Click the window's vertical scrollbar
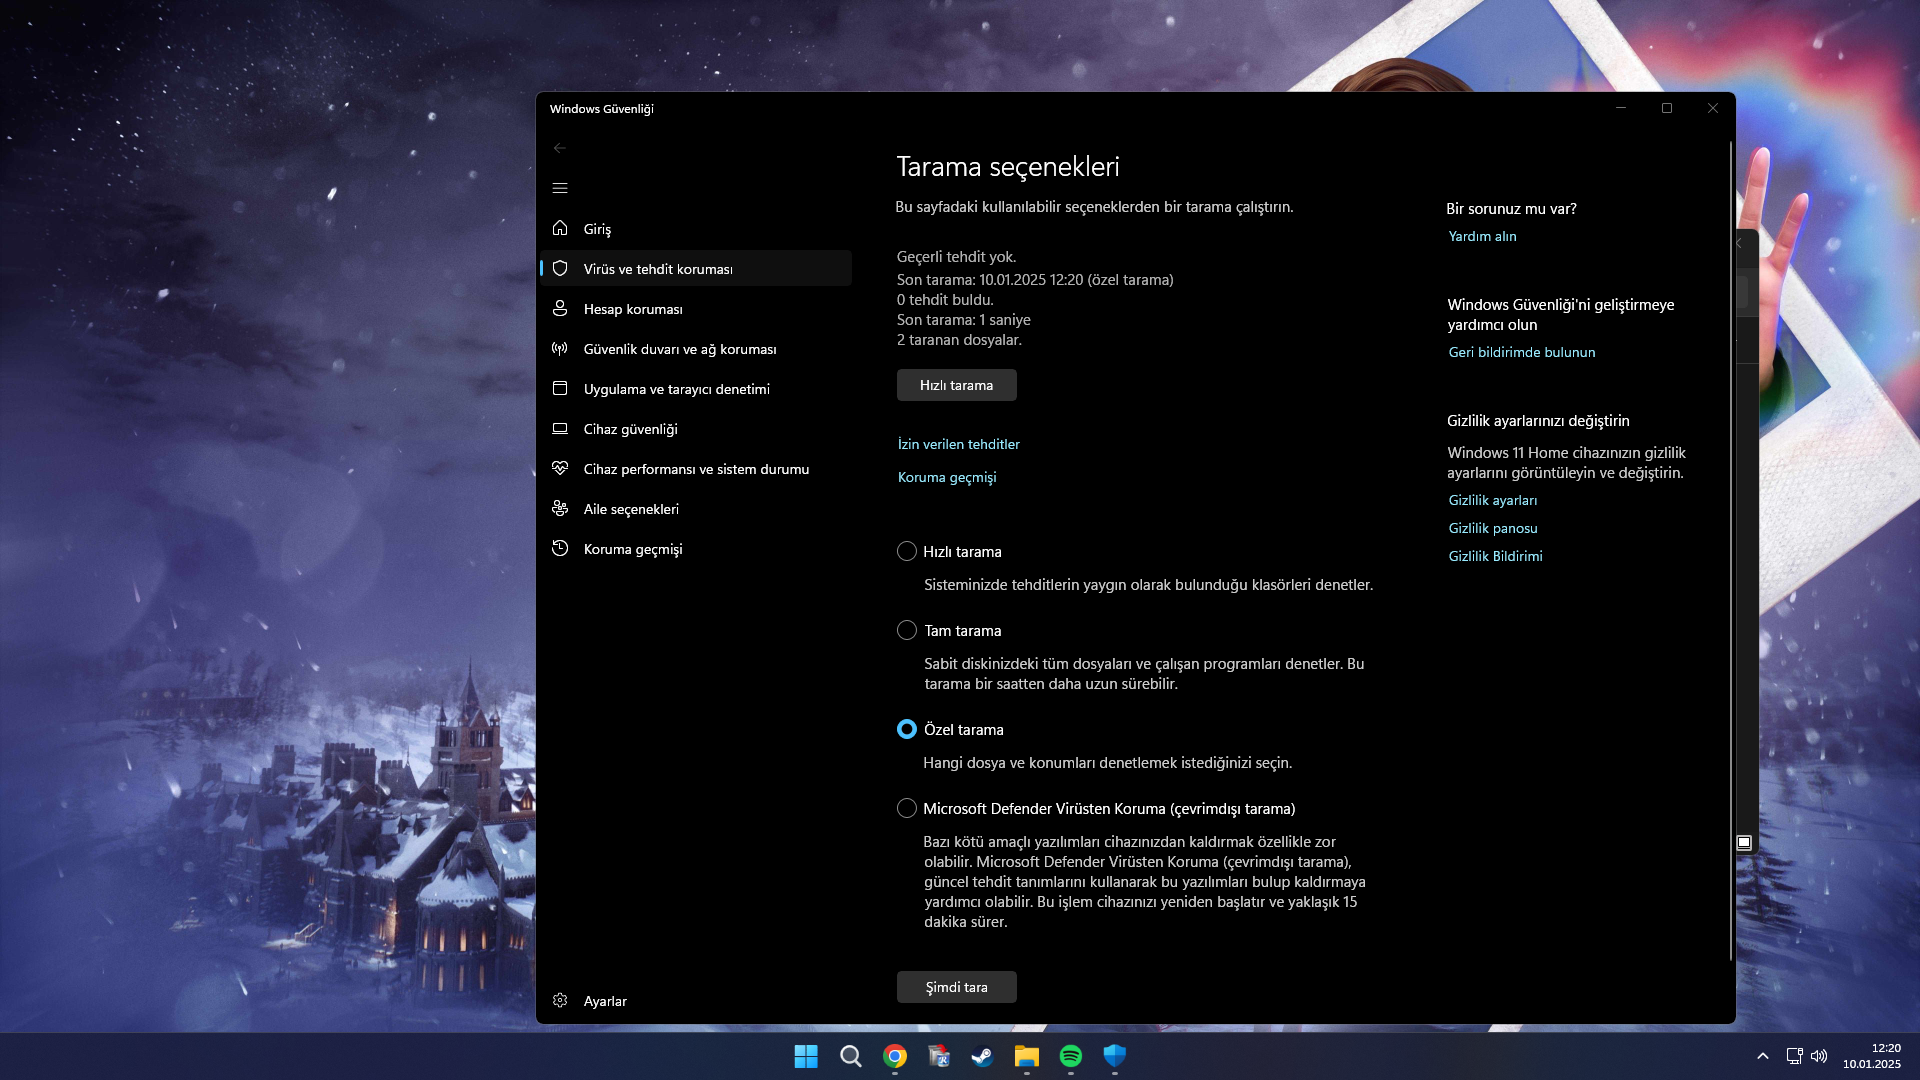The image size is (1920, 1080). [x=1730, y=550]
